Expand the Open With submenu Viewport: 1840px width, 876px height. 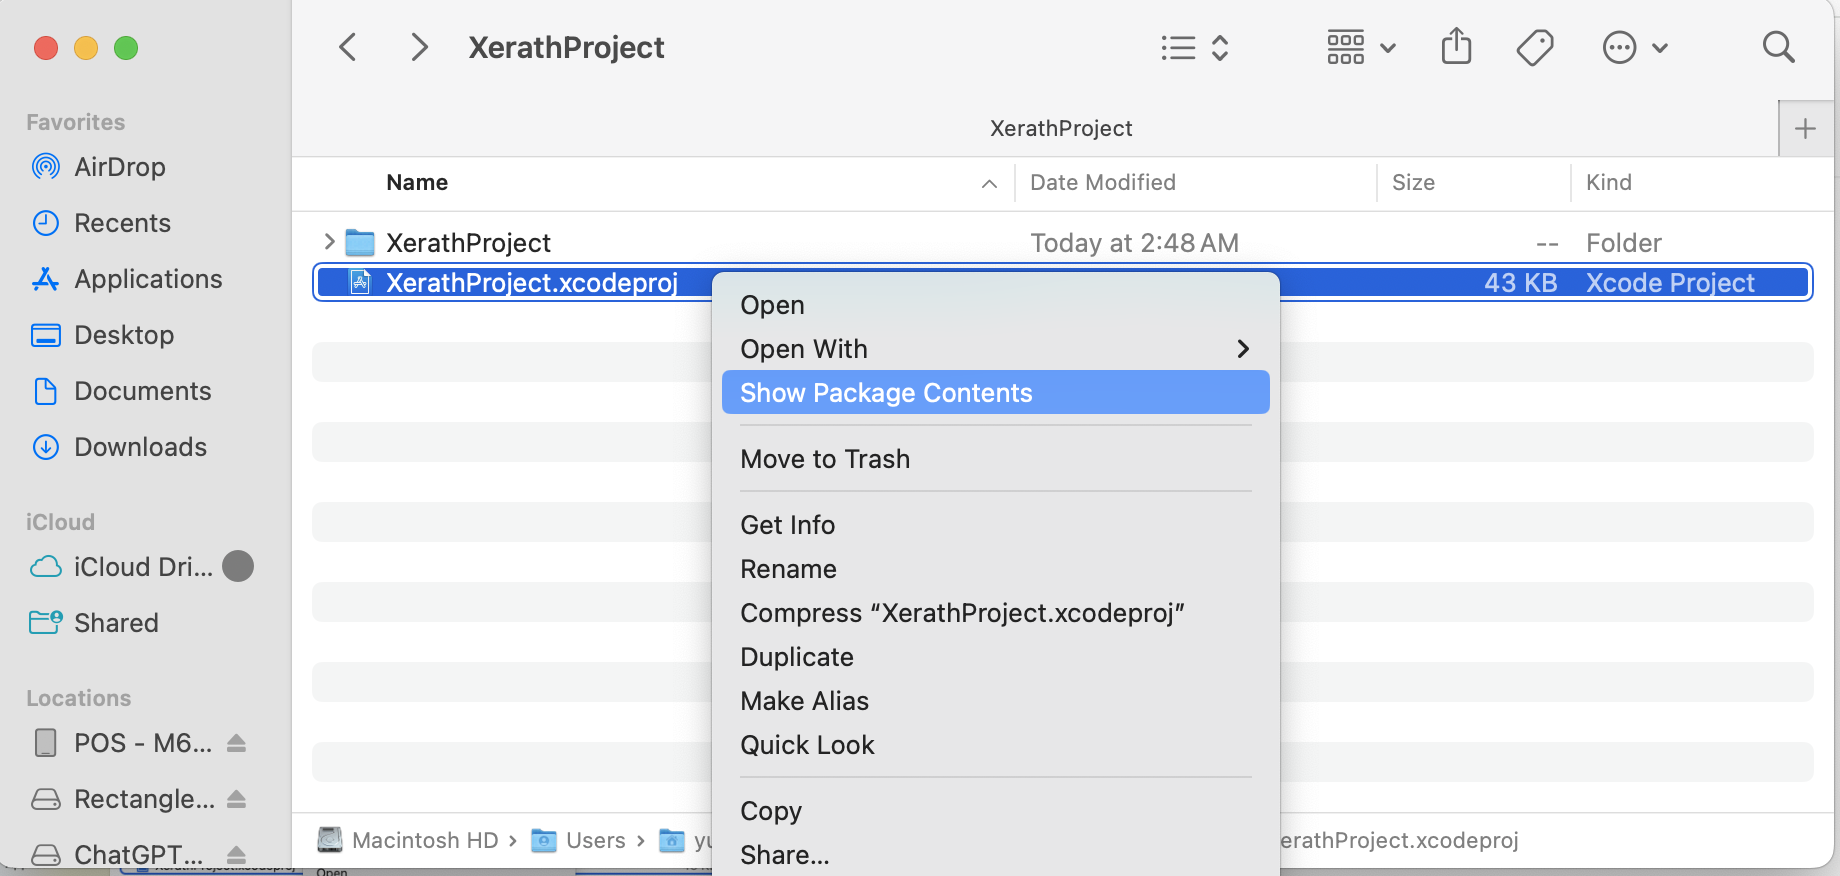coord(995,349)
